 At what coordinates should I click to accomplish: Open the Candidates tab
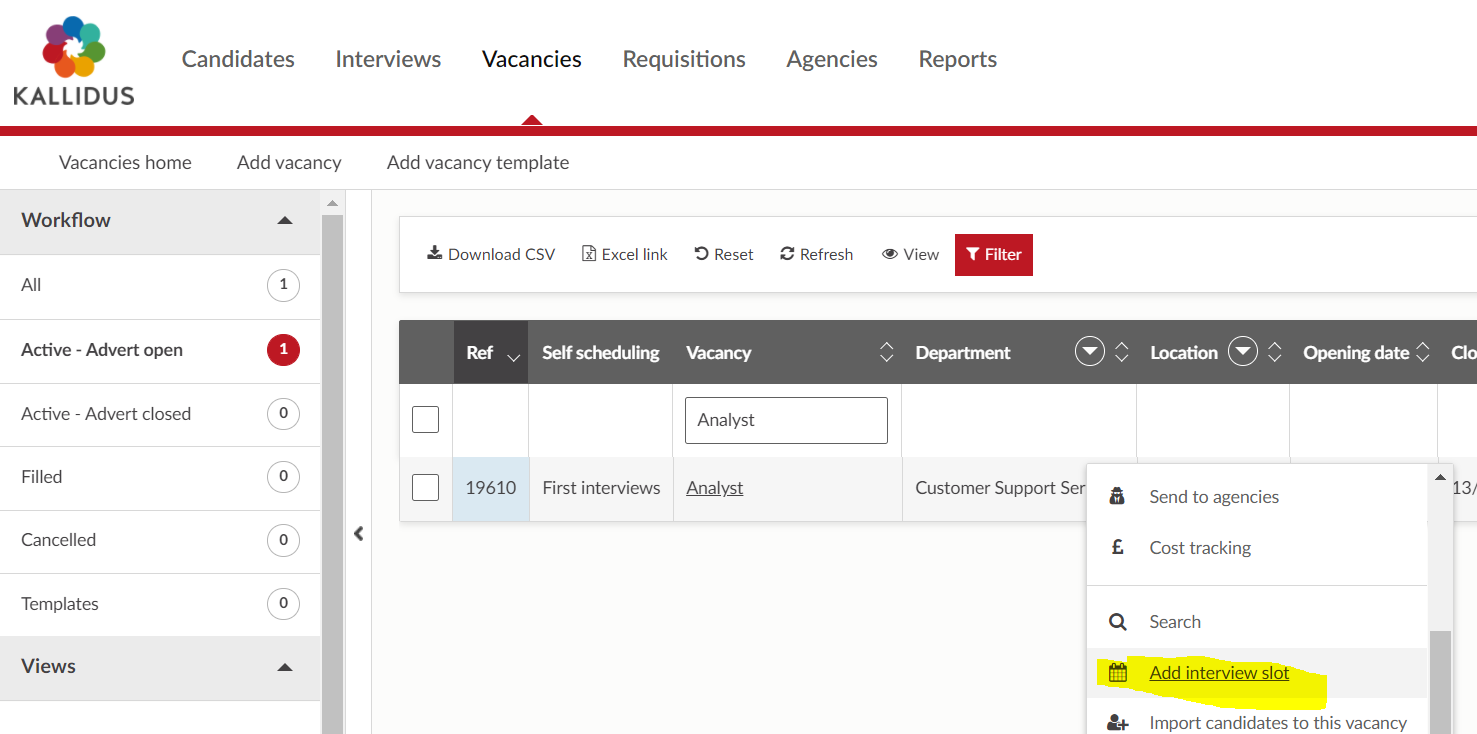tap(238, 59)
